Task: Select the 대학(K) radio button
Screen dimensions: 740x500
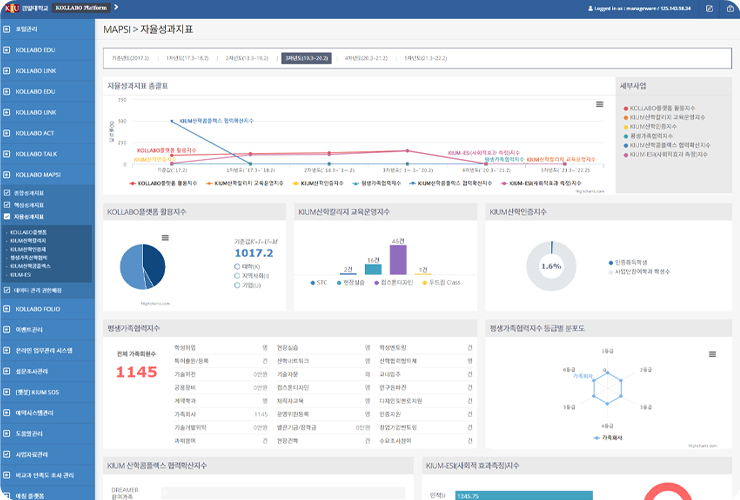Action: click(237, 267)
